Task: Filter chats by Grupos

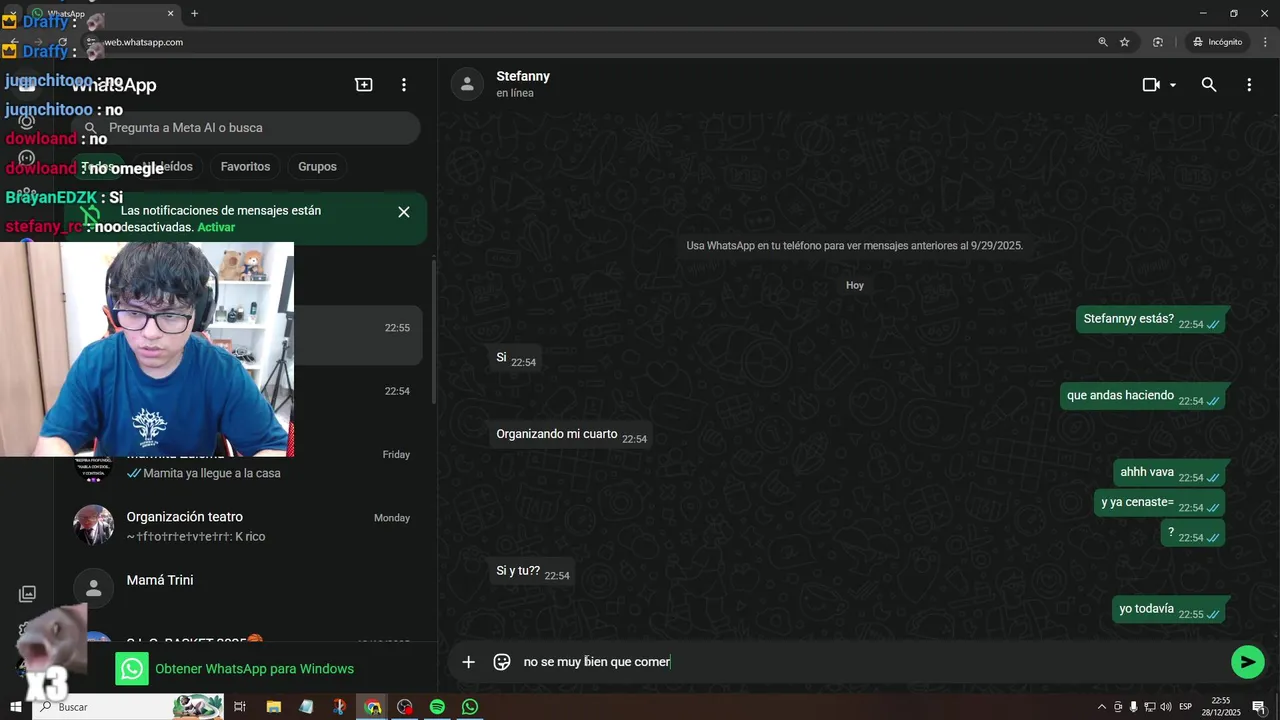Action: pyautogui.click(x=317, y=166)
